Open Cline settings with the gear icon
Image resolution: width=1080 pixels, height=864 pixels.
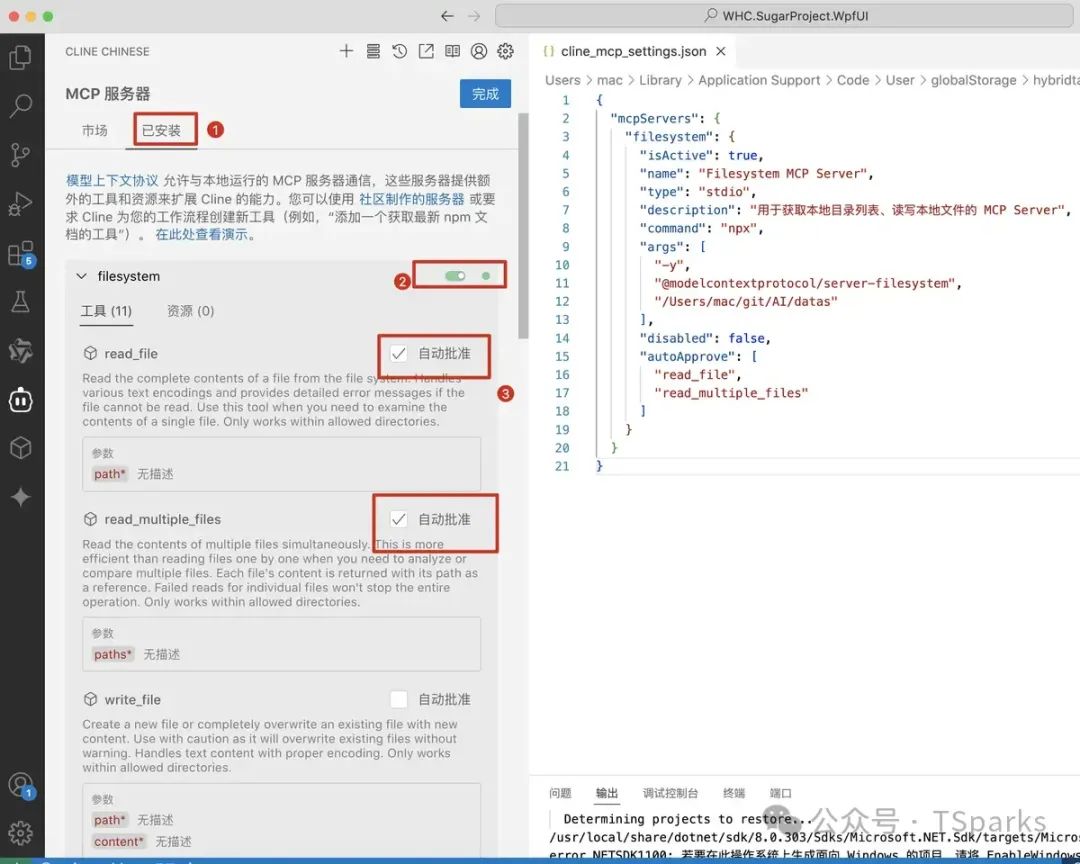point(505,51)
